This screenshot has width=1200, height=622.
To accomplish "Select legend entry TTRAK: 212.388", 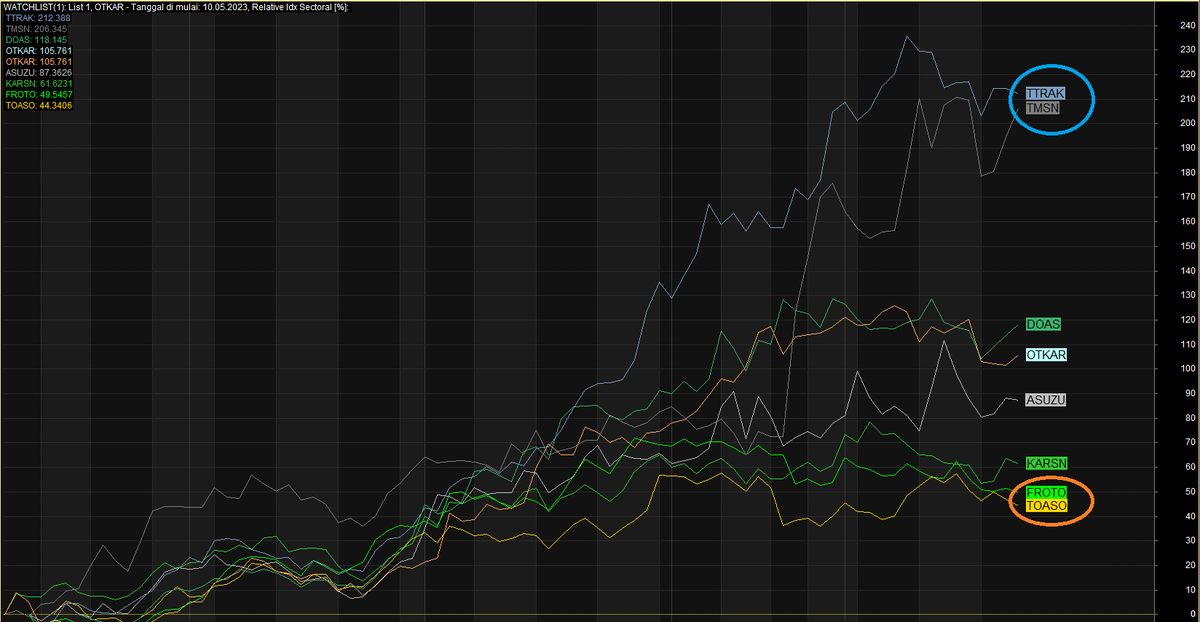I will point(38,18).
